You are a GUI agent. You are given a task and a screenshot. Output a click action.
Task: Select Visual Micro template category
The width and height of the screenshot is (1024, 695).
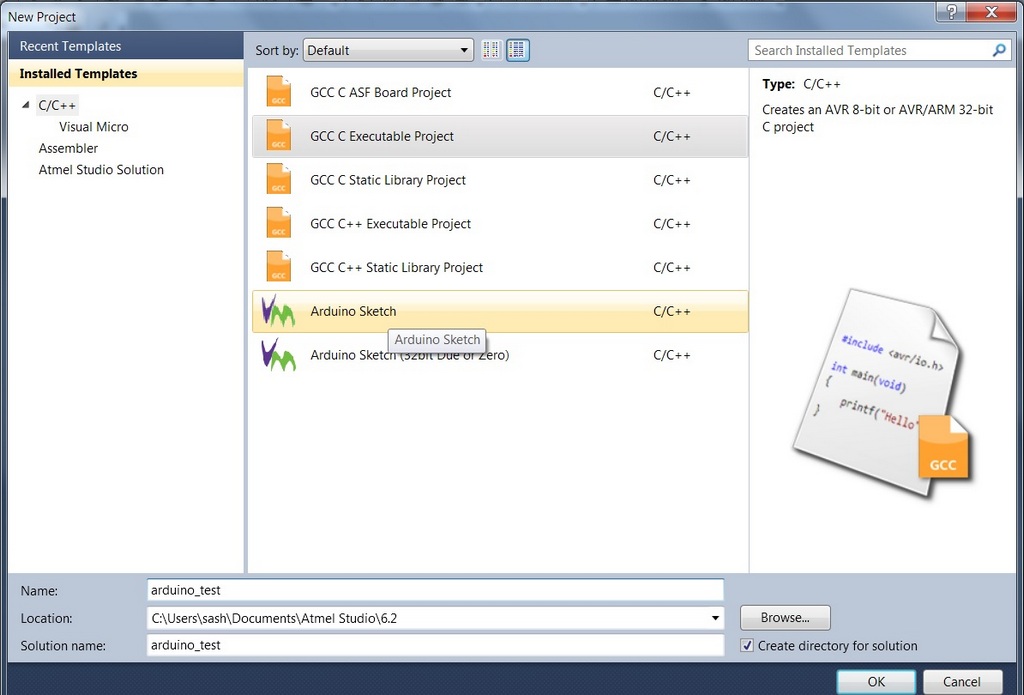pos(93,127)
